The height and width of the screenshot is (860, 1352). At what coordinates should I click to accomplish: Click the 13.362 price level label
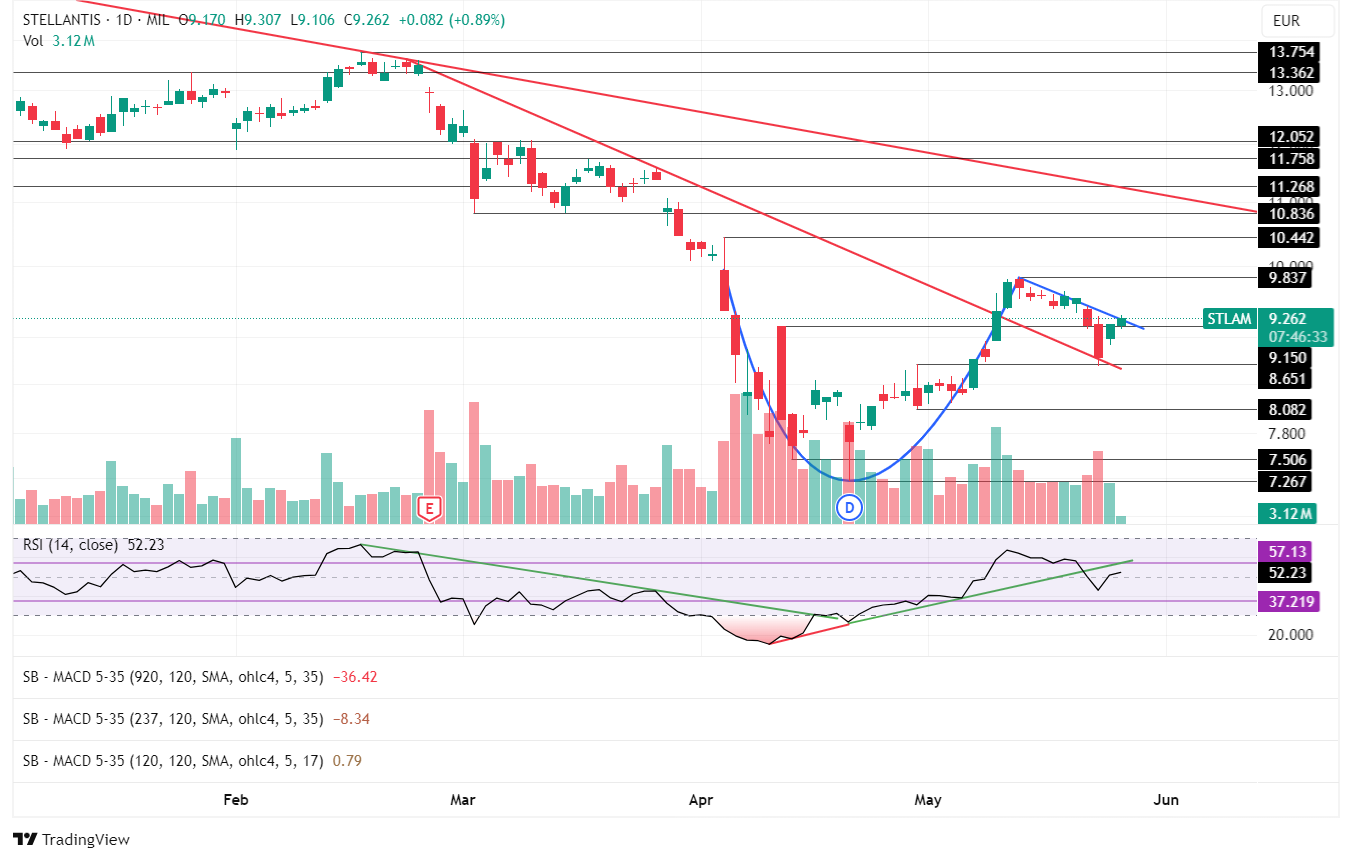click(x=1290, y=73)
